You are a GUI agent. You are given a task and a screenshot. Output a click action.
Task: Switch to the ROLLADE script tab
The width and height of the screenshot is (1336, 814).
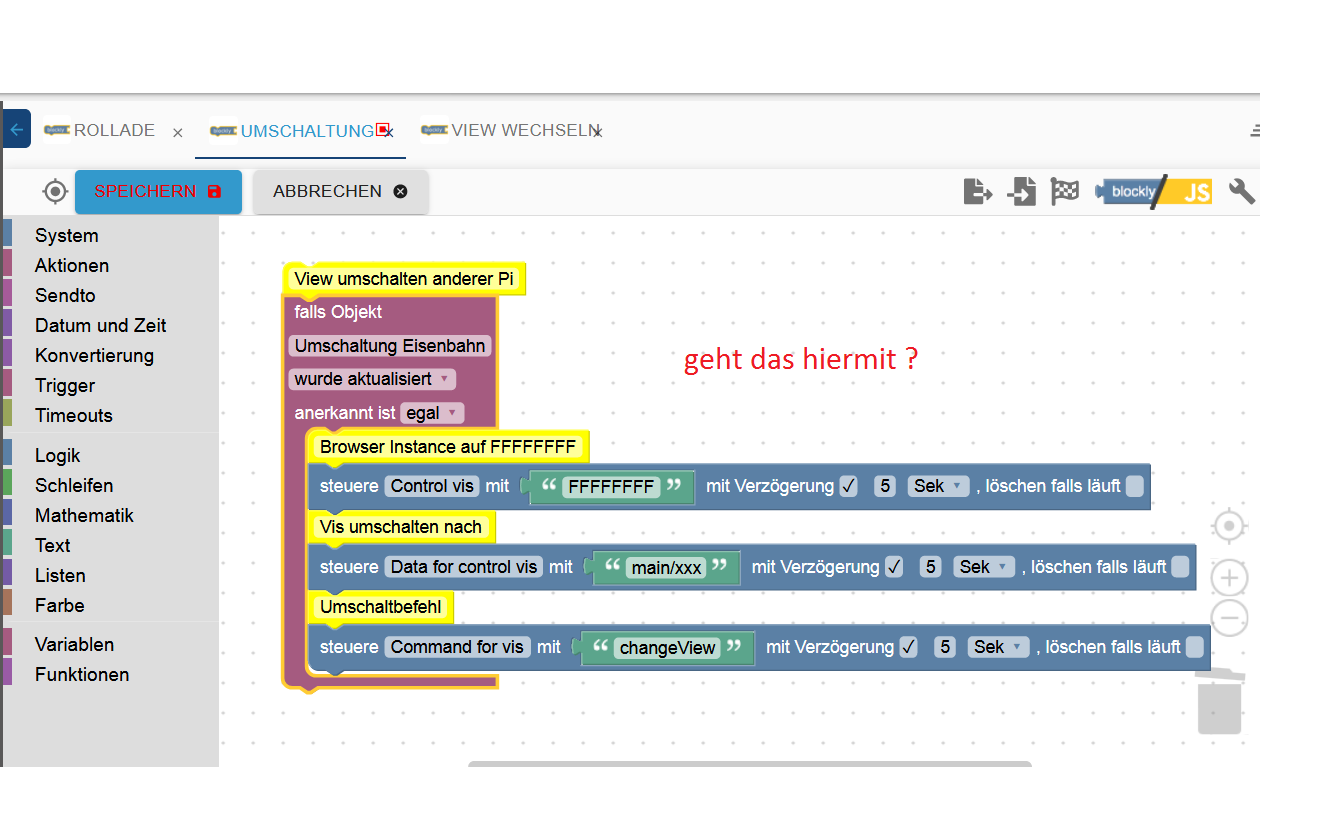114,131
